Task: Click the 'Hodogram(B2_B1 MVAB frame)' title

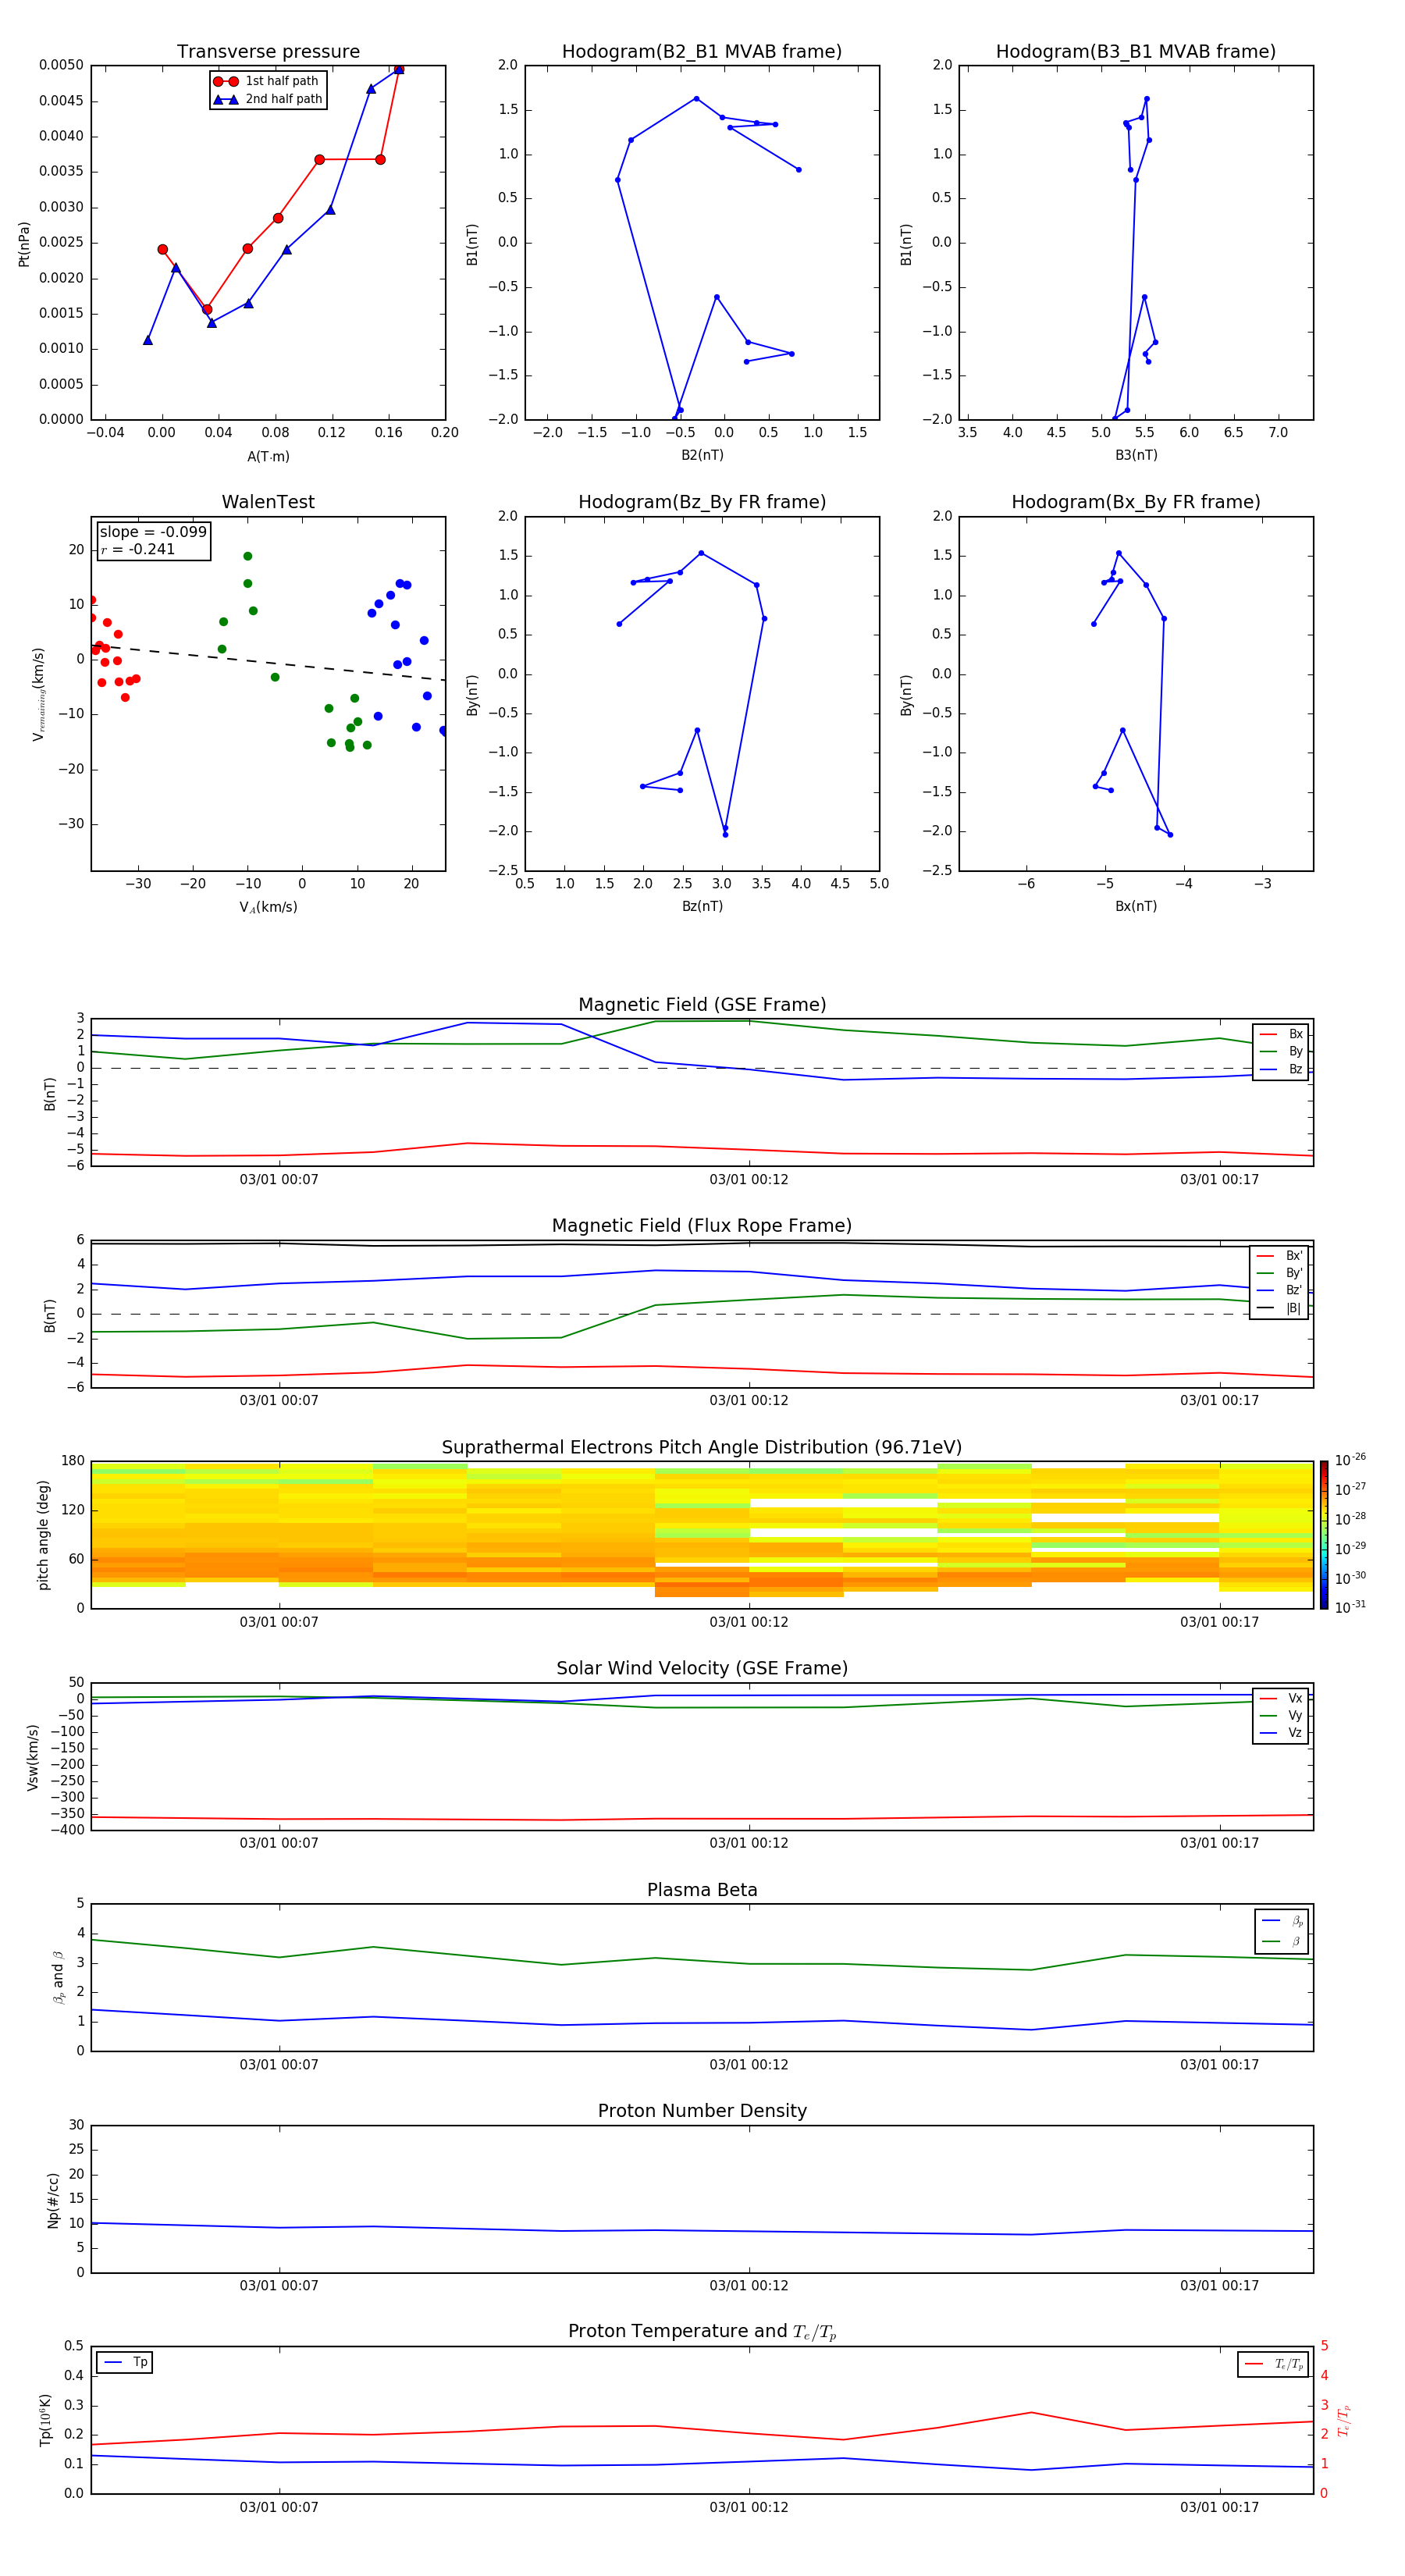Action: click(x=702, y=51)
